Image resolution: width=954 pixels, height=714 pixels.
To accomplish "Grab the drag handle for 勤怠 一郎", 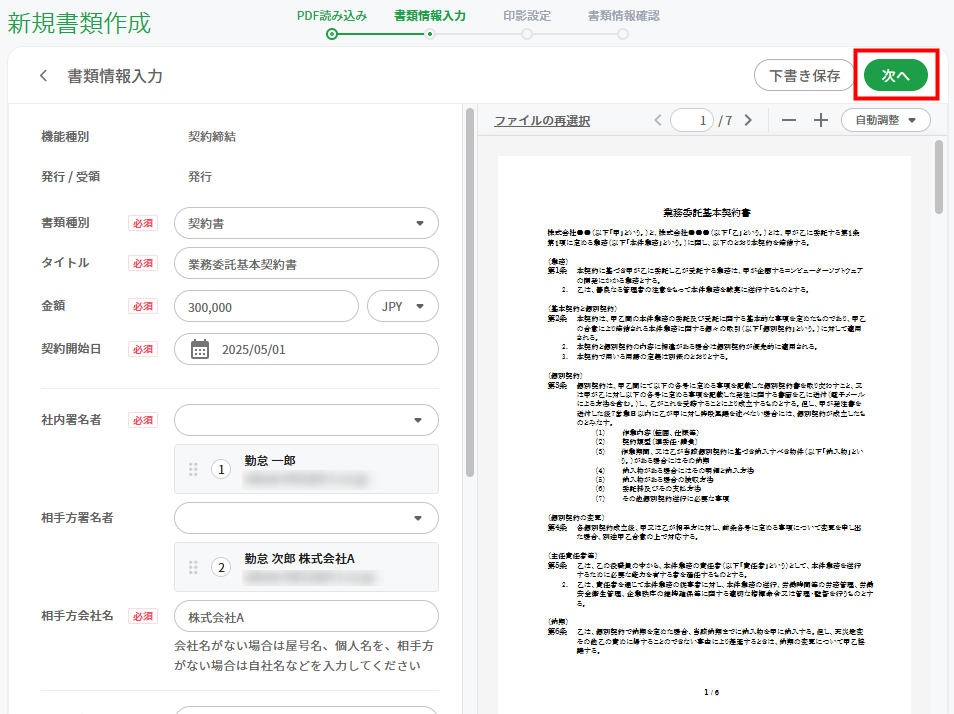I will tap(193, 470).
